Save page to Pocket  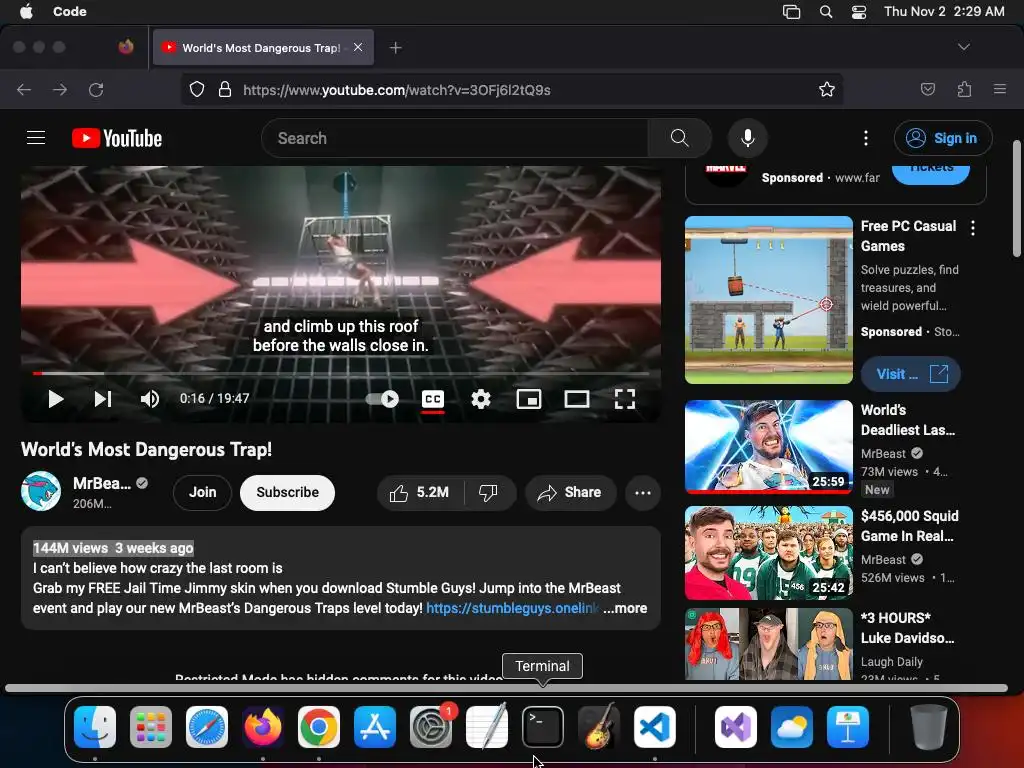927,89
